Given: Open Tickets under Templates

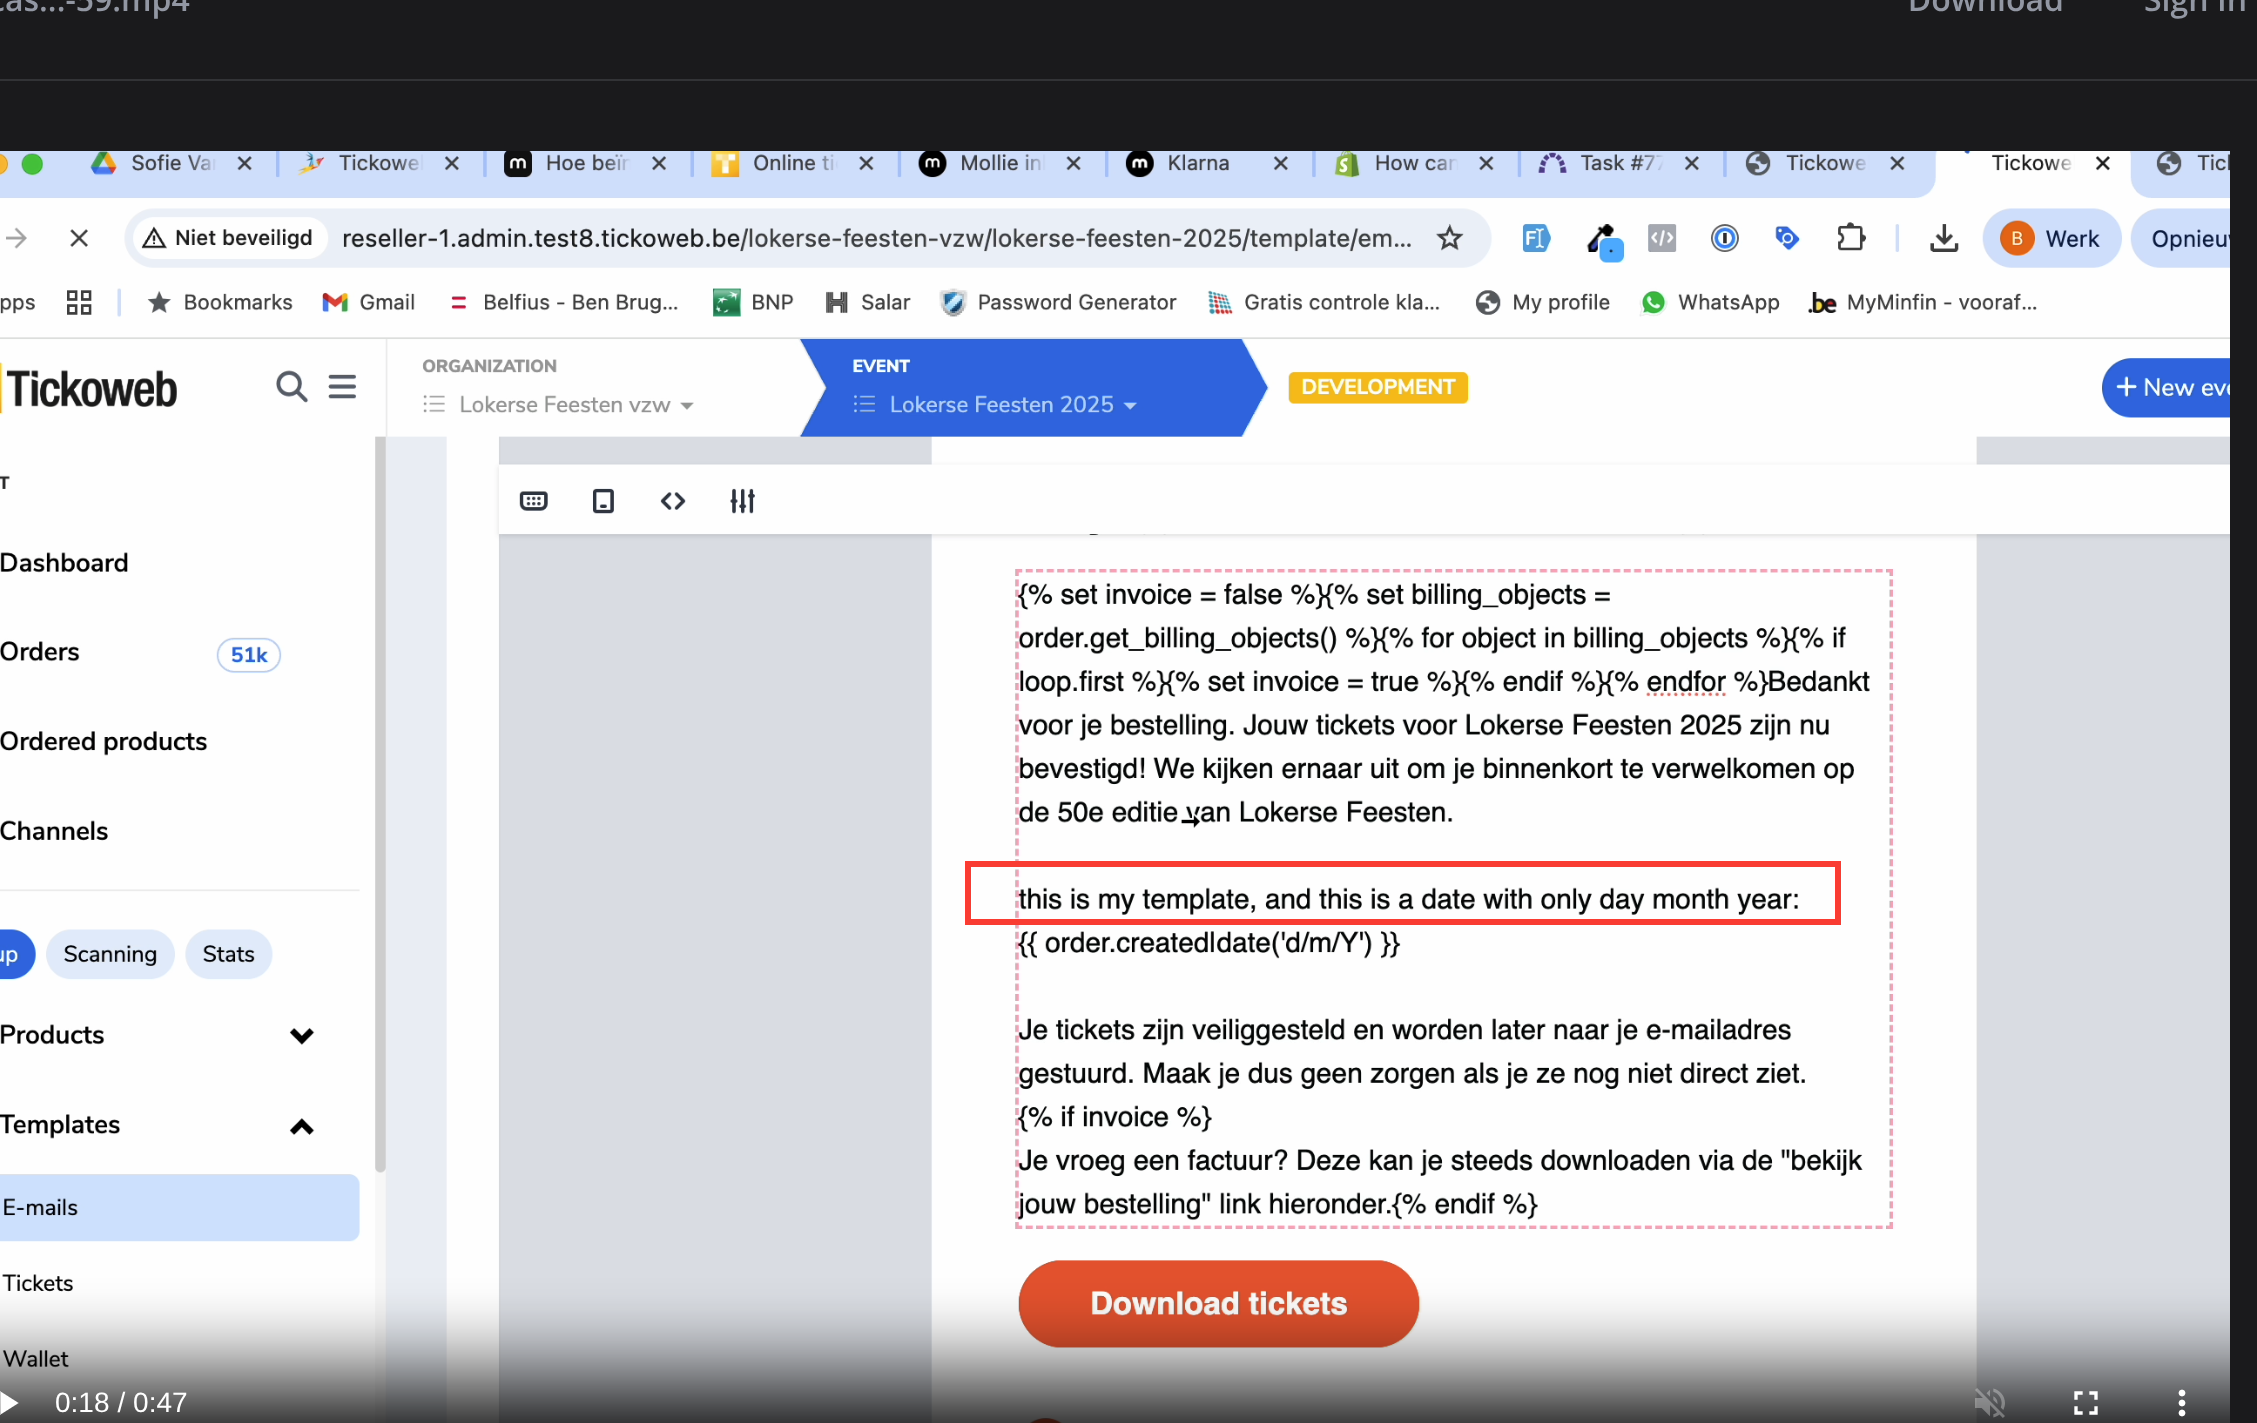Looking at the screenshot, I should point(38,1283).
